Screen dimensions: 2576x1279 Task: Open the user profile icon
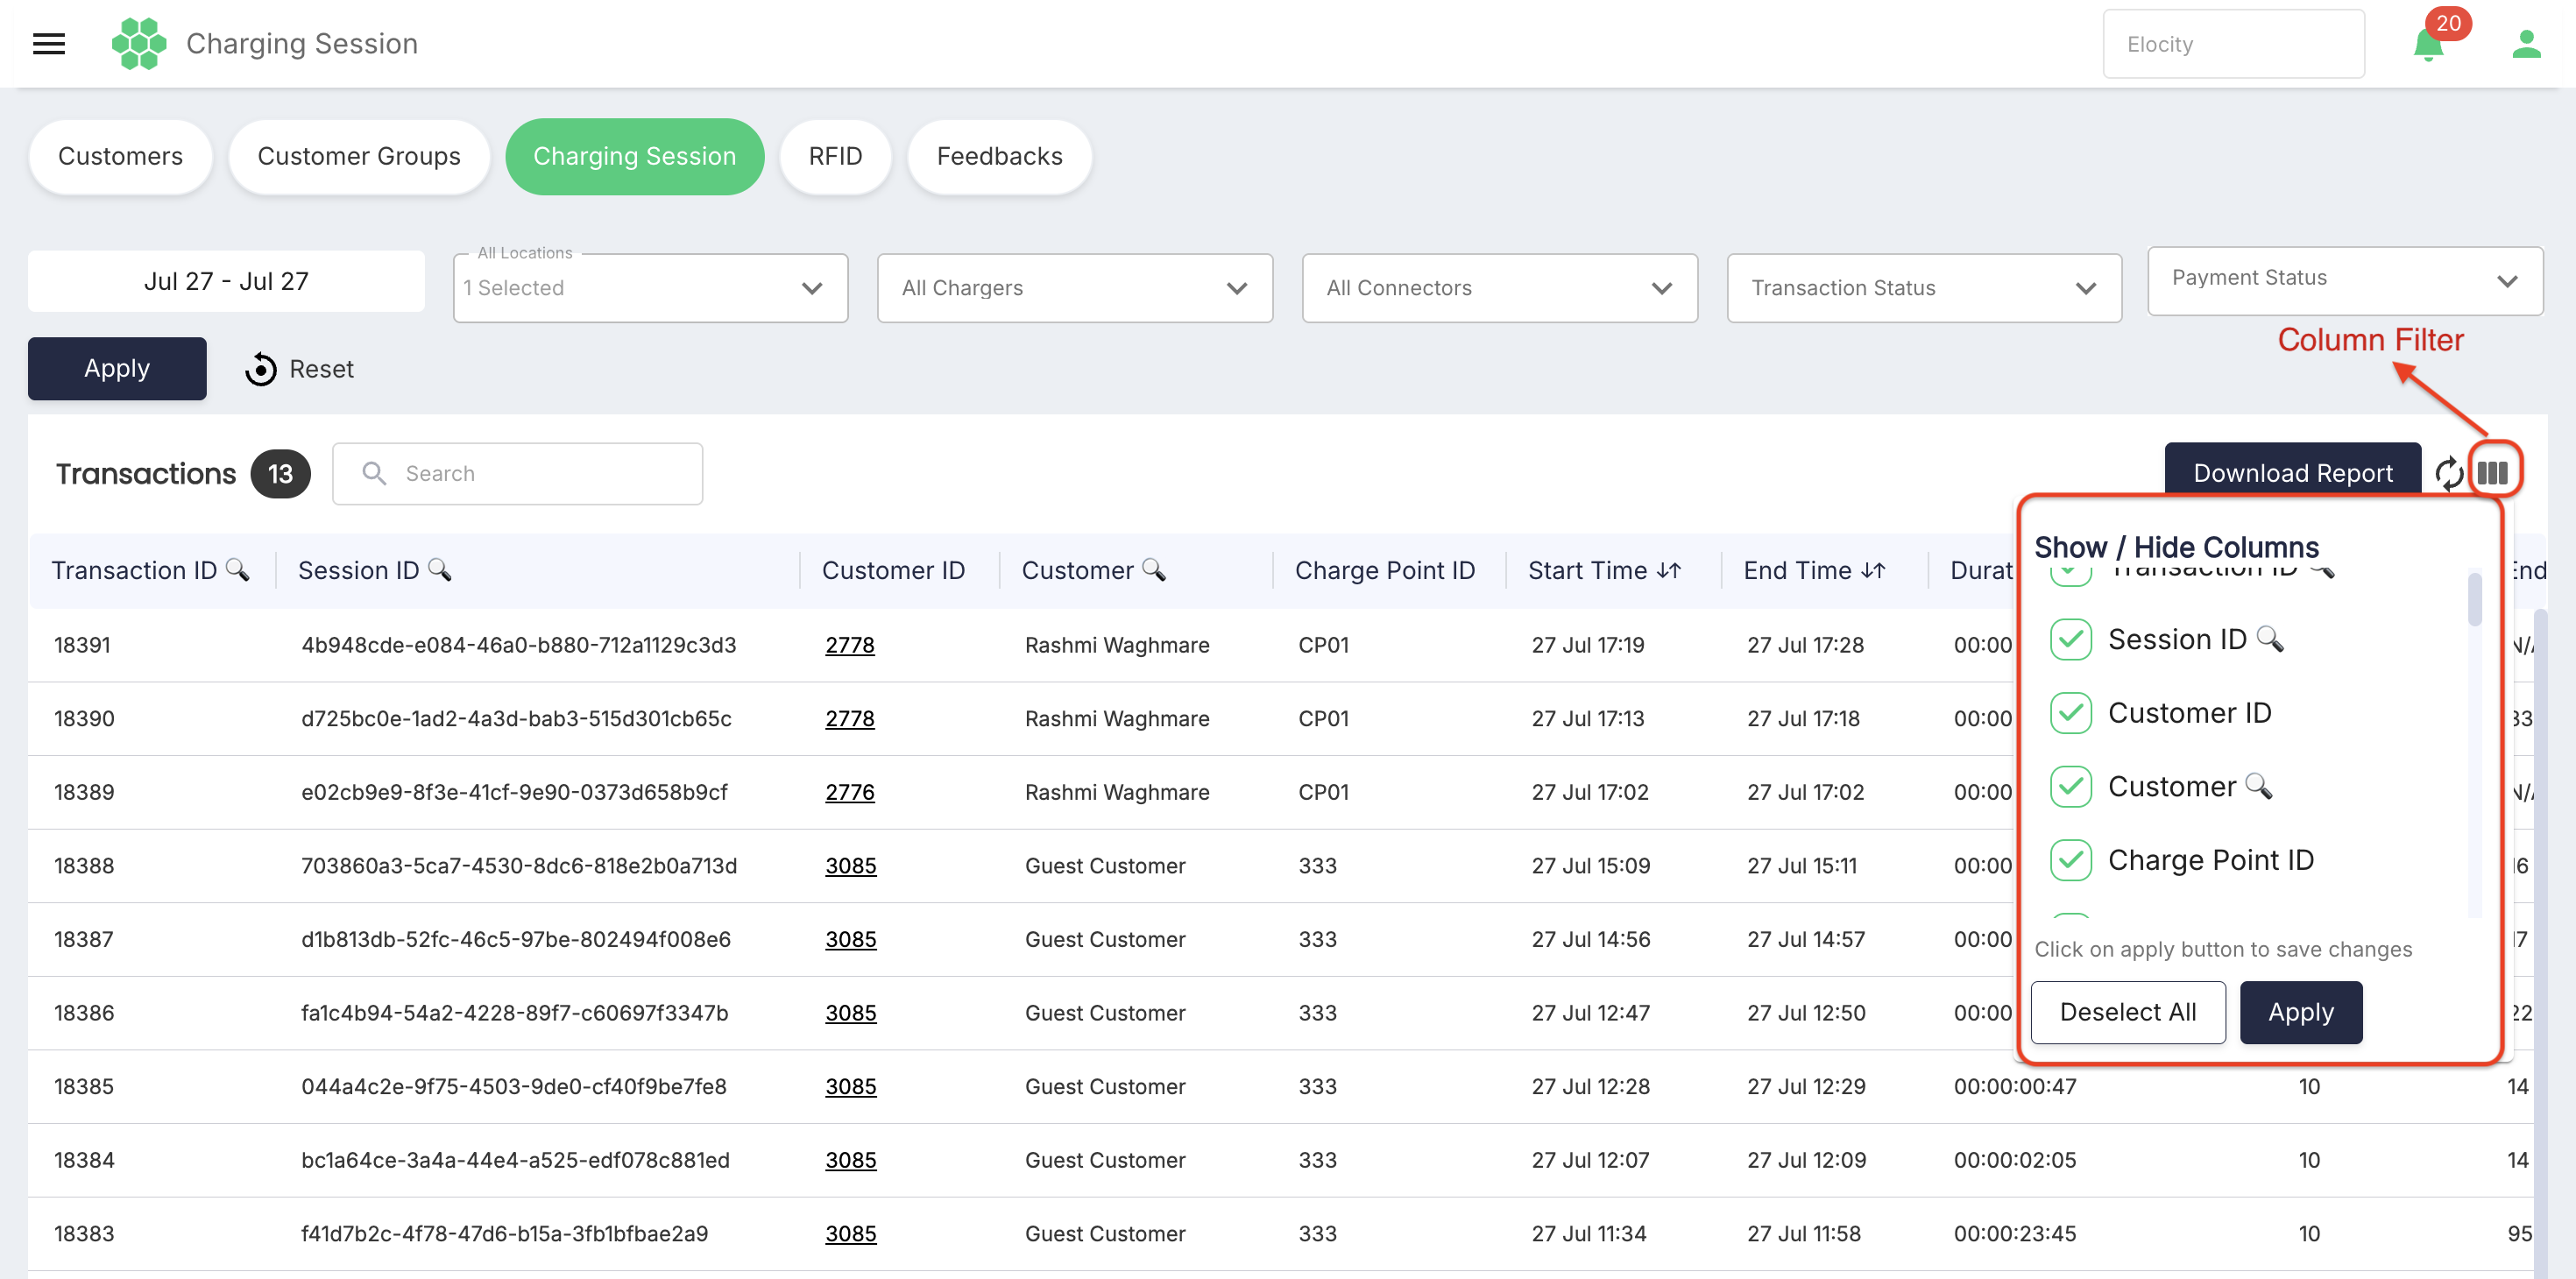point(2526,44)
